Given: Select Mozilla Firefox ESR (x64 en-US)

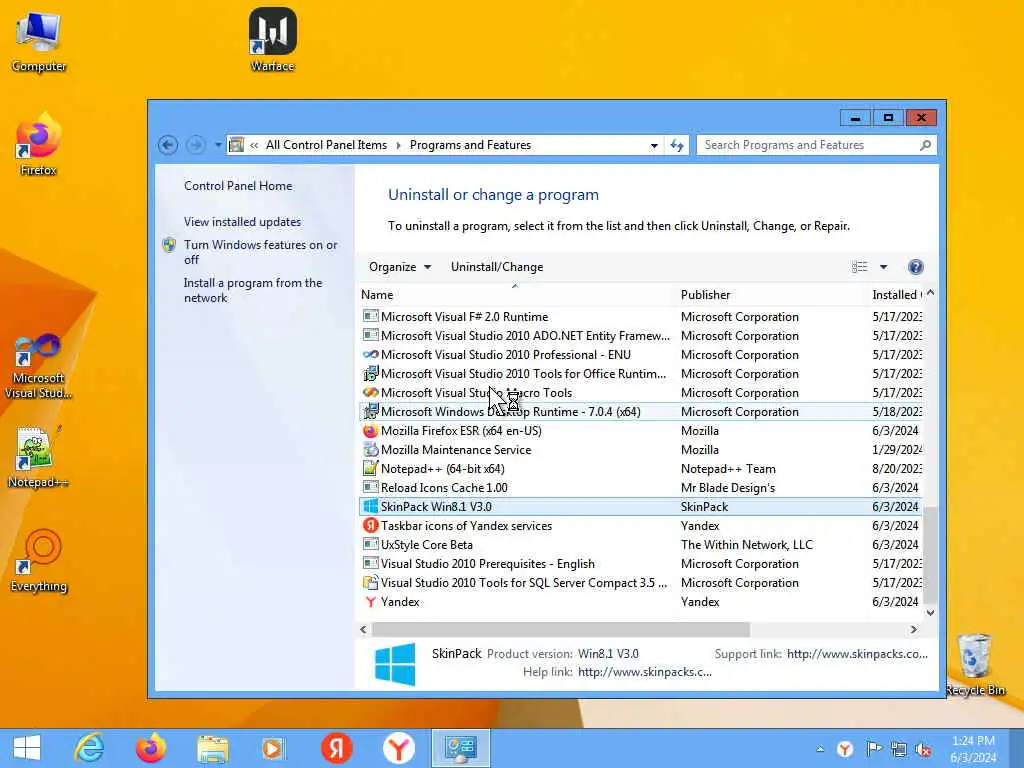Looking at the screenshot, I should point(640,431).
